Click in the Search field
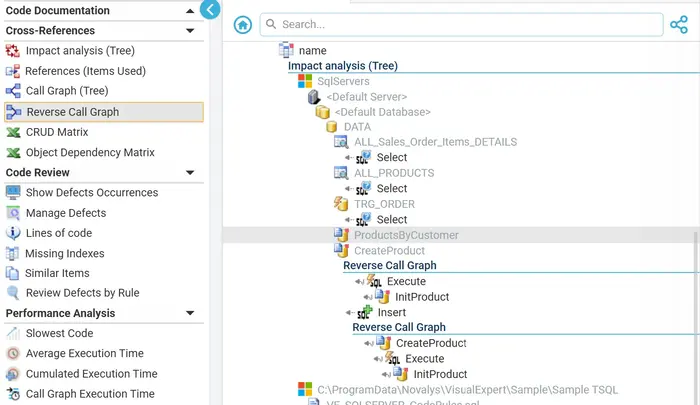This screenshot has height=405, width=700. tap(462, 25)
